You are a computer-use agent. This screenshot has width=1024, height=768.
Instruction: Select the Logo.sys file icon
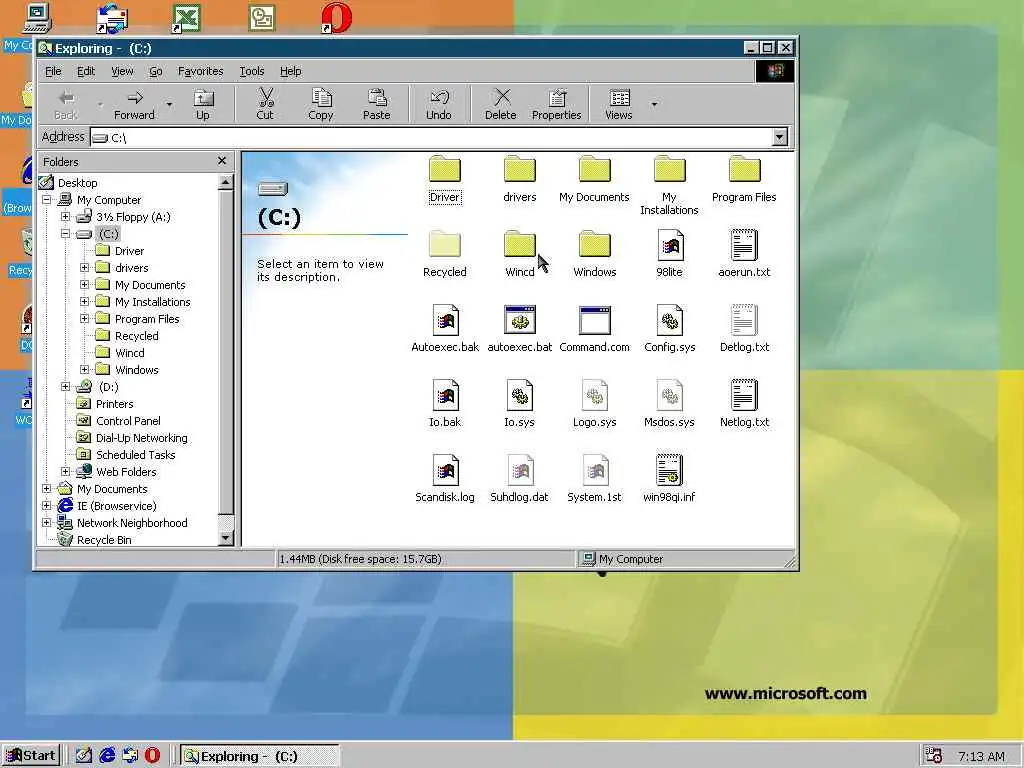(x=594, y=395)
